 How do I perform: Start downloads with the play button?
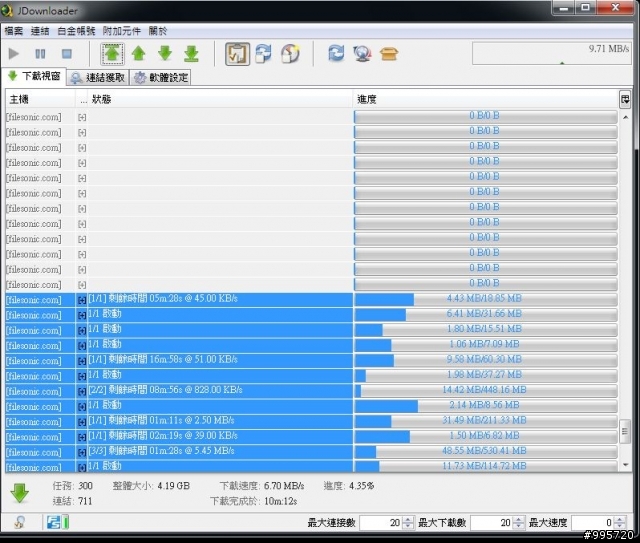13,53
